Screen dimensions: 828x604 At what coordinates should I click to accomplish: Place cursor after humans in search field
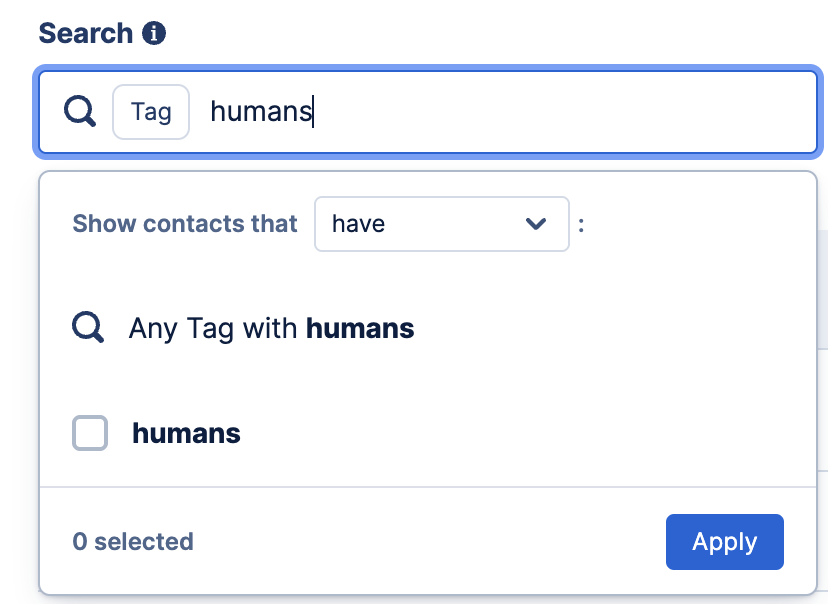click(314, 111)
